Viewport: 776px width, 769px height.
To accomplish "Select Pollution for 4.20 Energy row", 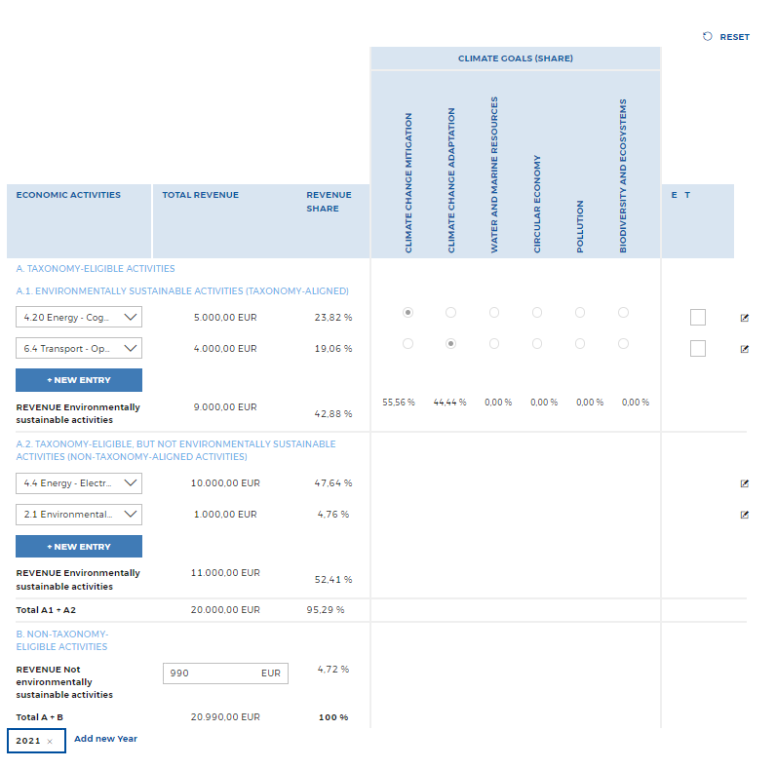I will click(x=580, y=312).
